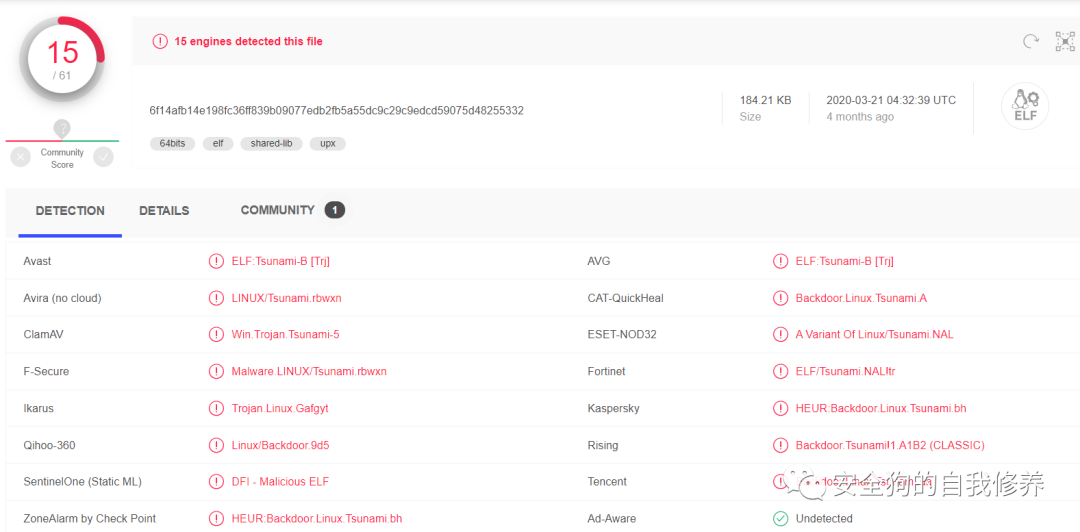This screenshot has width=1080, height=532.
Task: Click the Tencent engine name
Action: [607, 482]
